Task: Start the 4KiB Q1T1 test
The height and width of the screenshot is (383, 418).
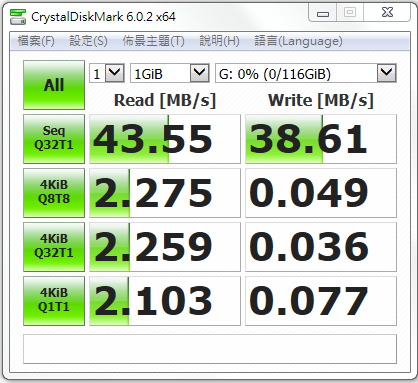Action: 54,301
